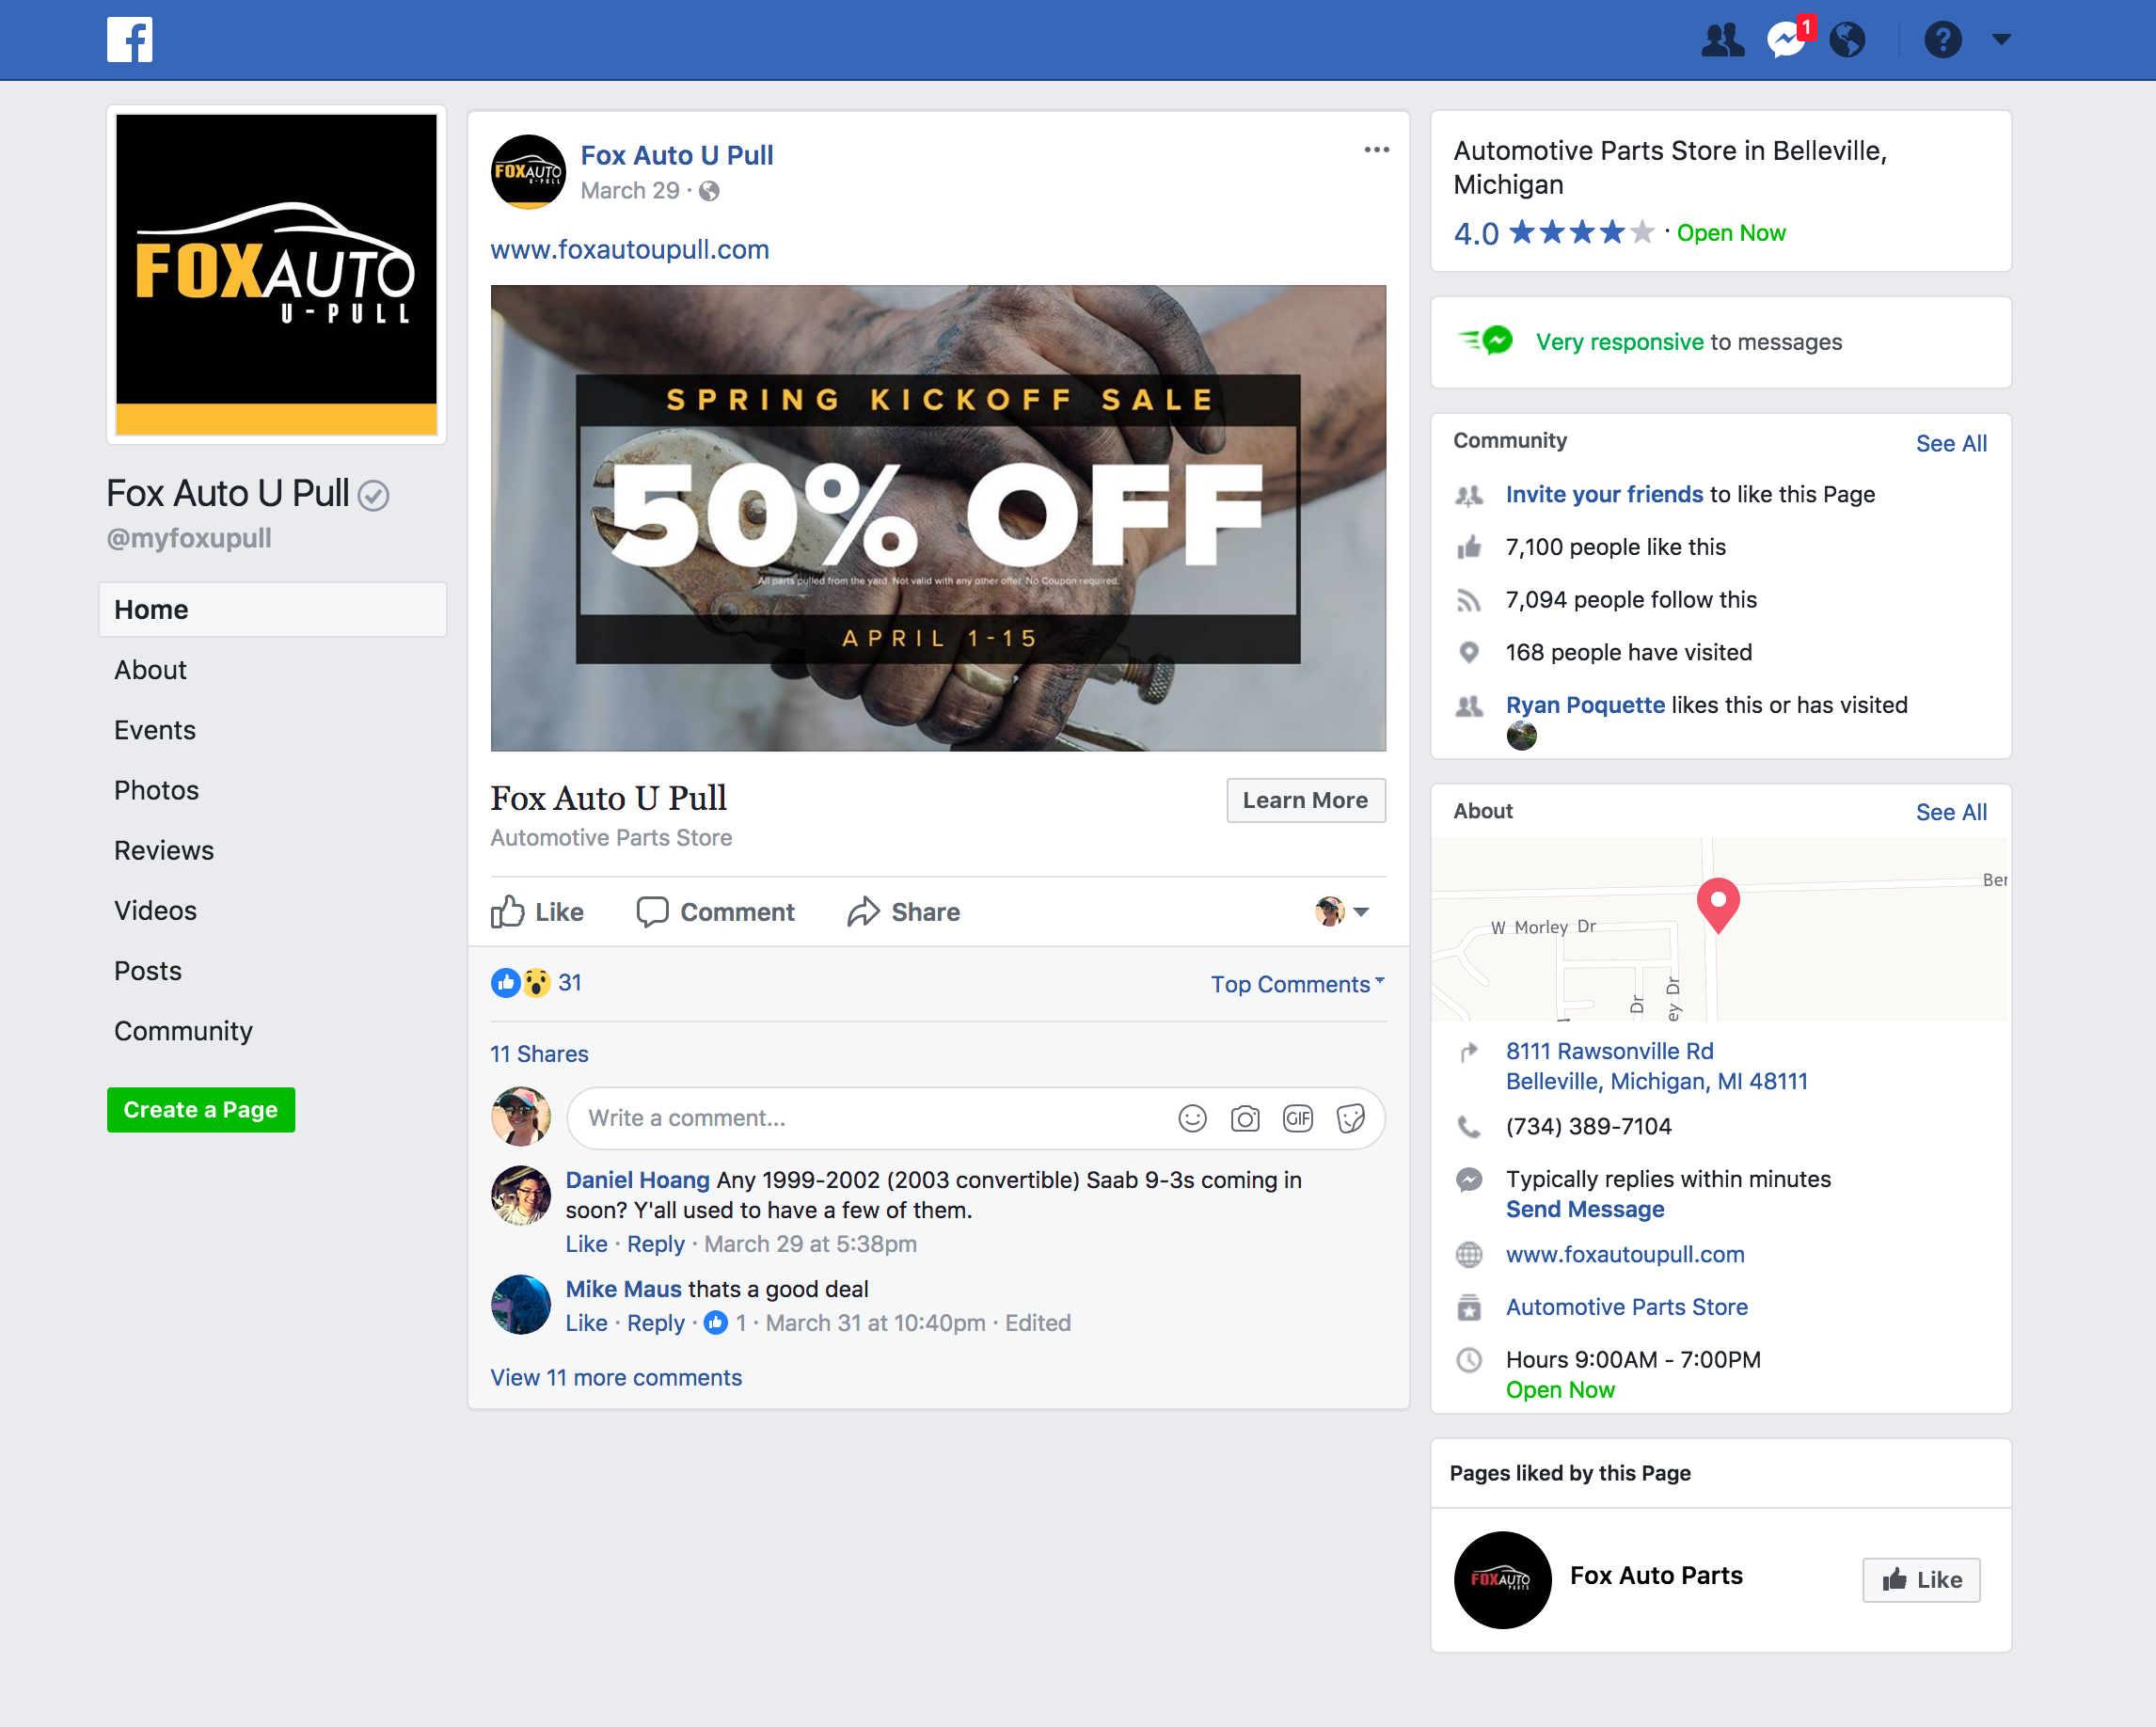Expand the account dropdown arrow in header
The height and width of the screenshot is (1727, 2156).
point(2001,40)
